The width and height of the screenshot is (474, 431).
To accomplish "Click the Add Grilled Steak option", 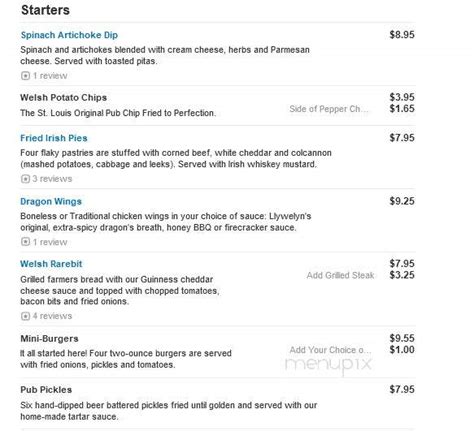I will point(340,275).
